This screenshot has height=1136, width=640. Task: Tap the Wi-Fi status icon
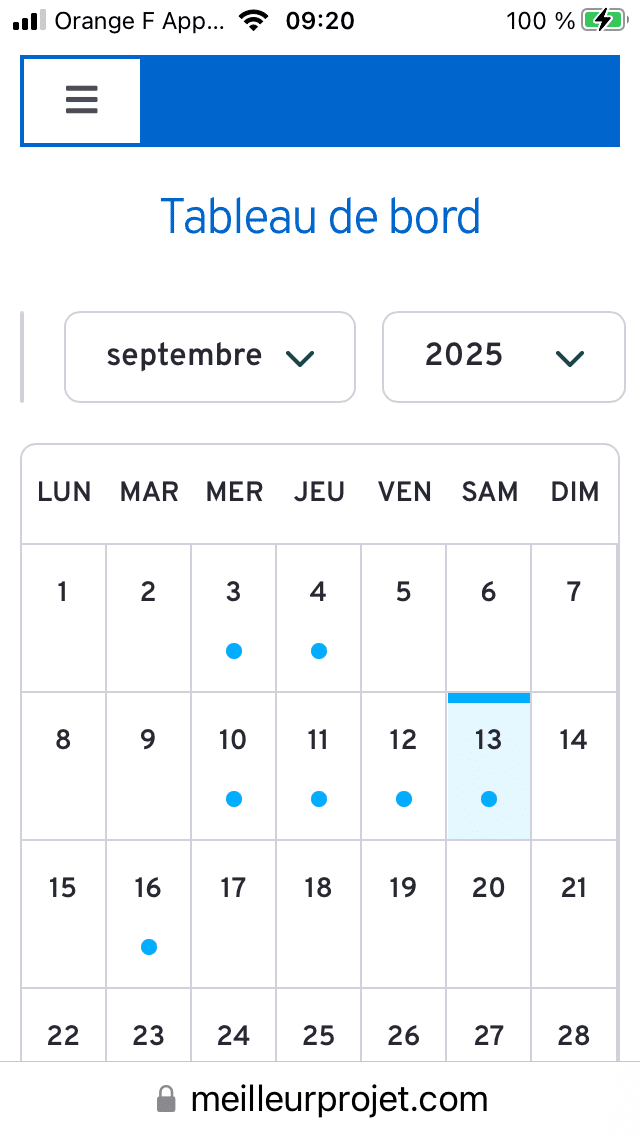pyautogui.click(x=256, y=20)
